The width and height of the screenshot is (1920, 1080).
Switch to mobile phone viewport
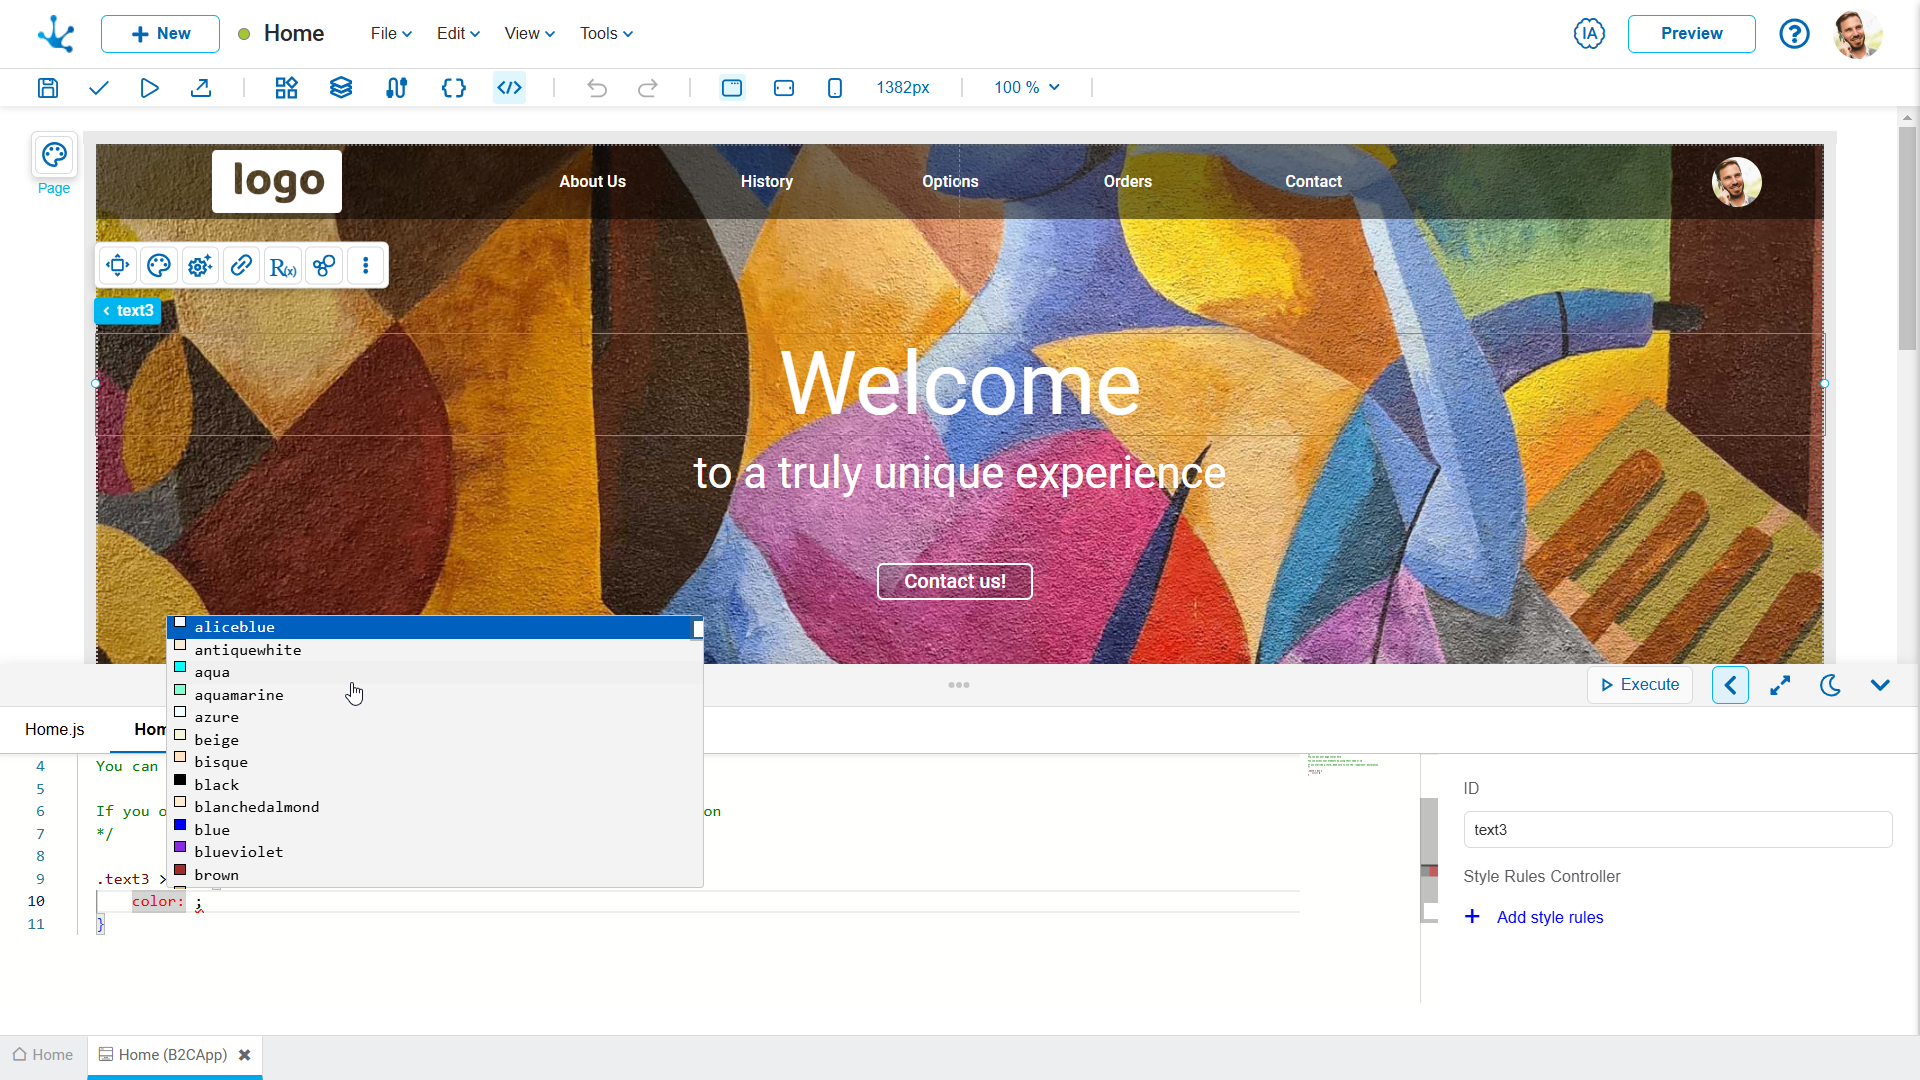point(835,88)
